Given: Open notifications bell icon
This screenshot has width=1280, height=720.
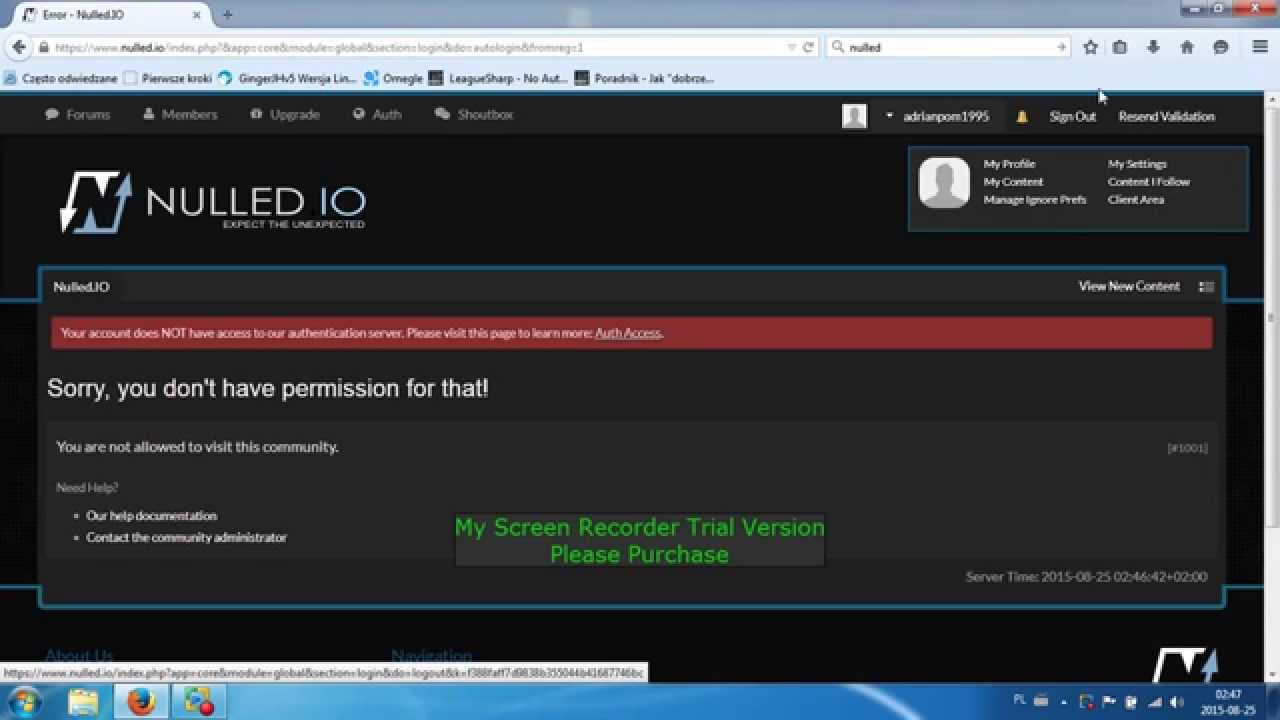Looking at the screenshot, I should [x=1022, y=117].
